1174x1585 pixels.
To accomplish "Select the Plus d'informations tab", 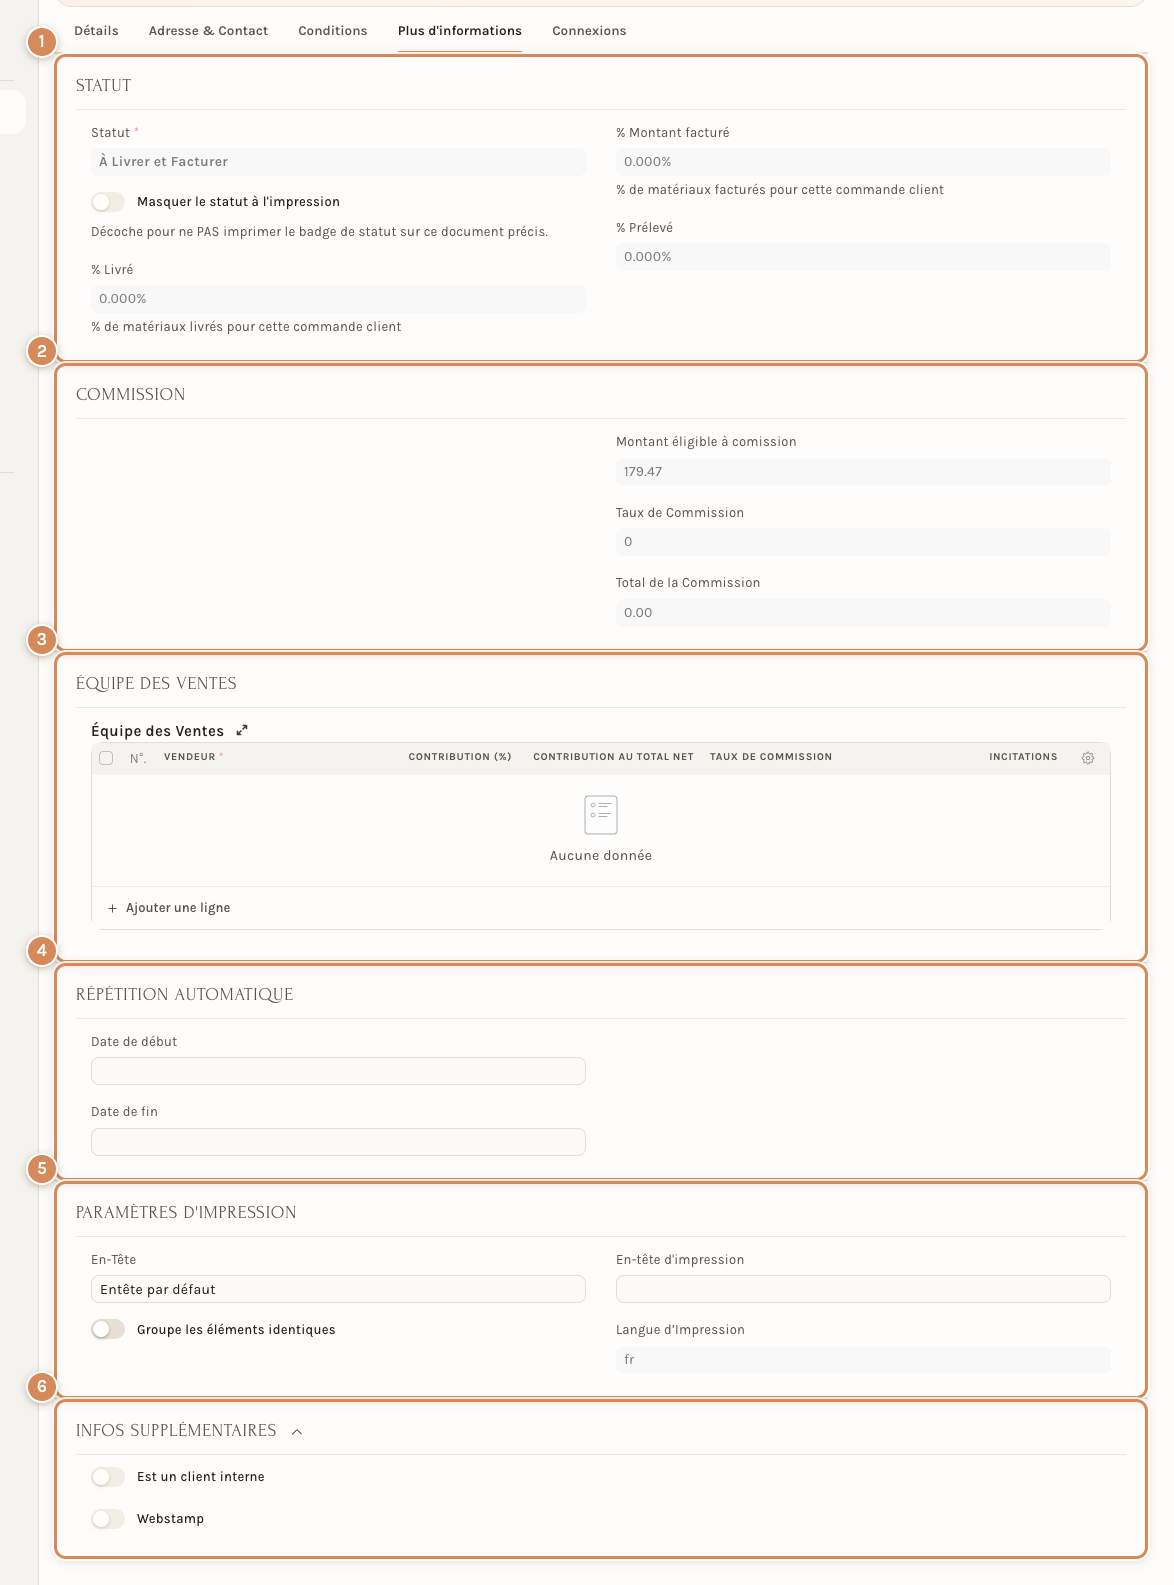I will [x=460, y=31].
